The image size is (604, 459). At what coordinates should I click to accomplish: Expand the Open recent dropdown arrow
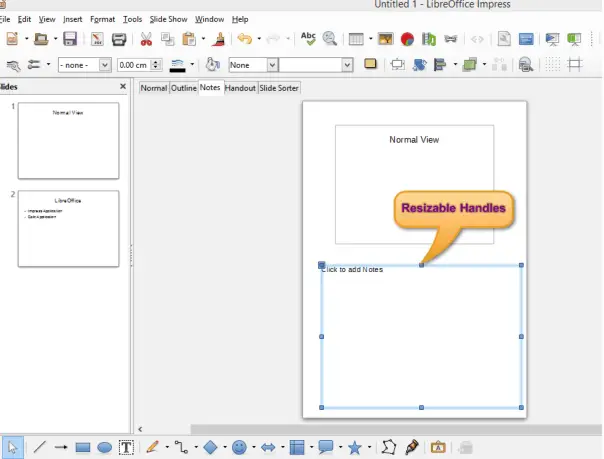[x=55, y=38]
